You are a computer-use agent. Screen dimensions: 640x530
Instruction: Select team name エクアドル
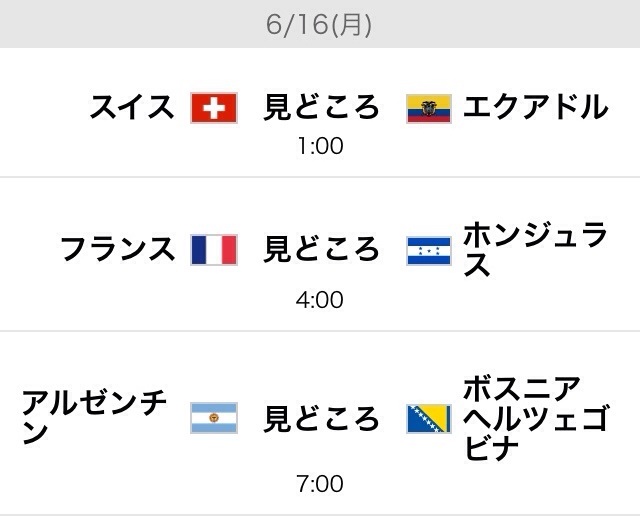click(x=535, y=107)
